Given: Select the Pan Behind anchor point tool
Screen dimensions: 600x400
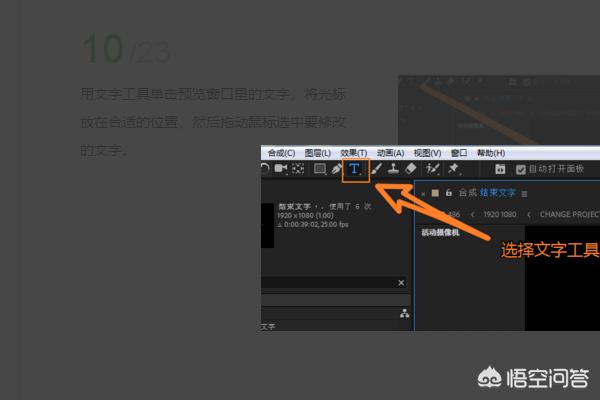Looking at the screenshot, I should tap(298, 170).
